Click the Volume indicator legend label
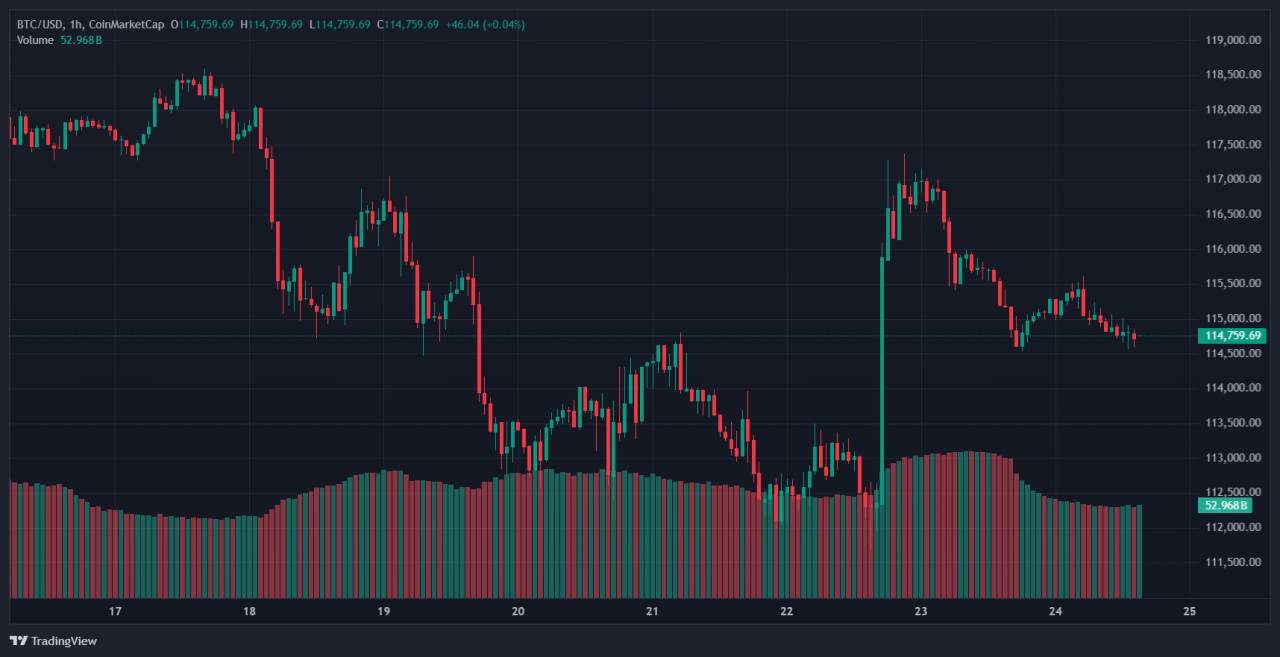The image size is (1280, 657). [x=36, y=40]
